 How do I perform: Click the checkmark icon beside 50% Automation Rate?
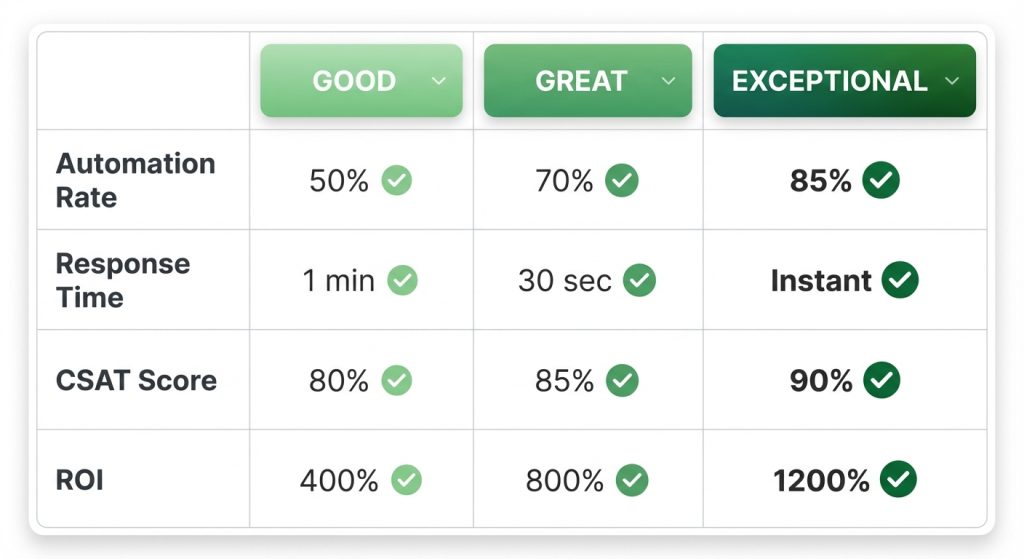pyautogui.click(x=397, y=181)
